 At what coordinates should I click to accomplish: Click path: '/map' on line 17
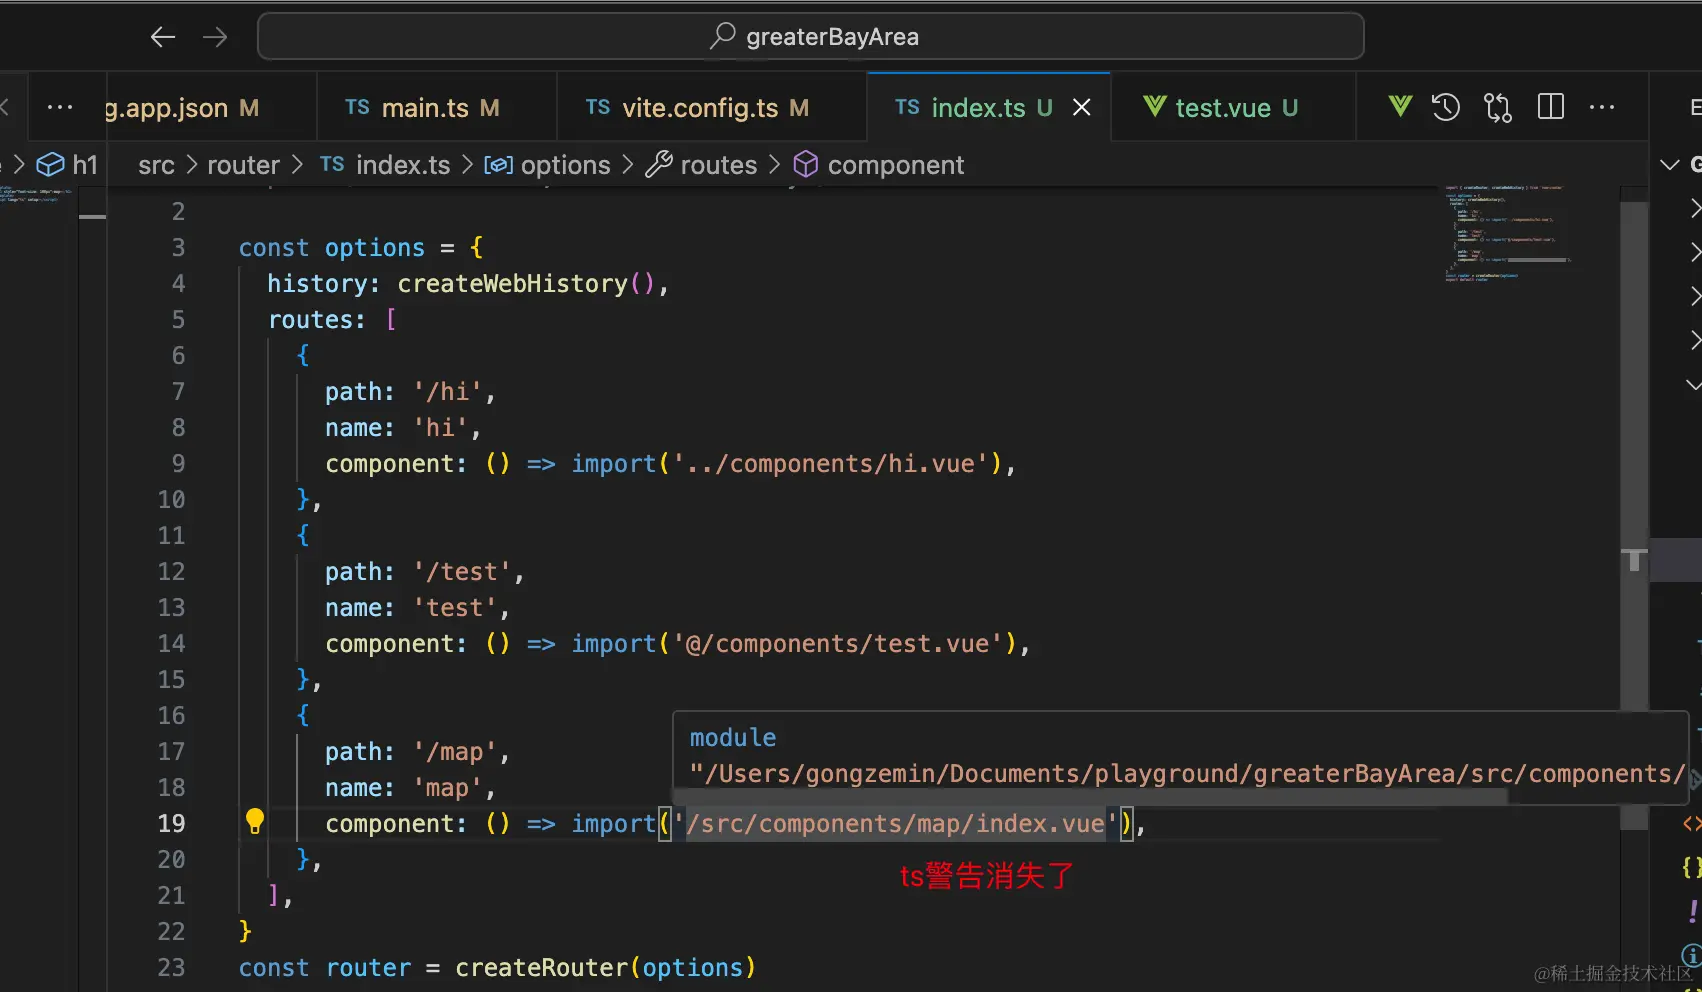417,752
